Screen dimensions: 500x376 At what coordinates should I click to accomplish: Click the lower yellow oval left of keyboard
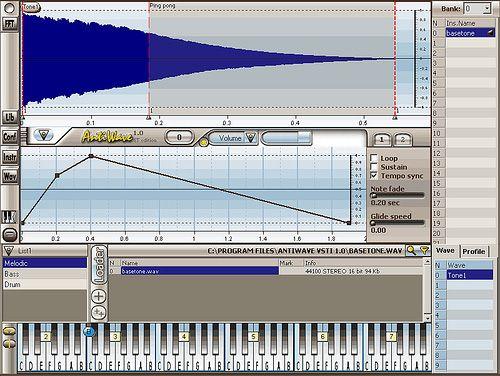click(x=9, y=343)
